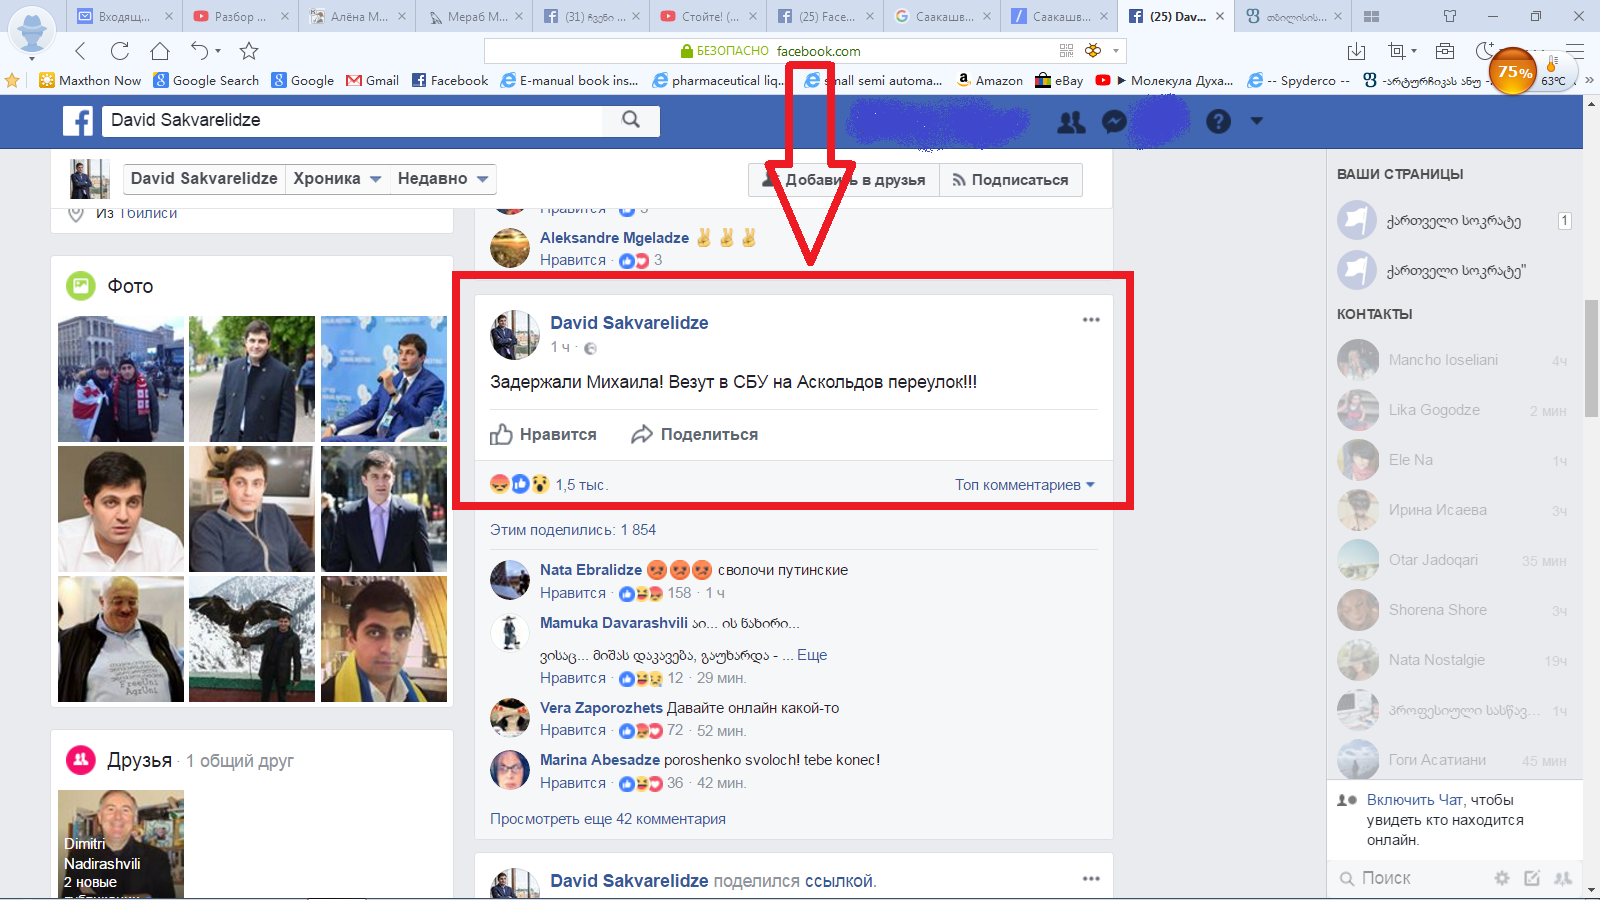Open the Amazon bookmark
1600x900 pixels.
tap(990, 80)
